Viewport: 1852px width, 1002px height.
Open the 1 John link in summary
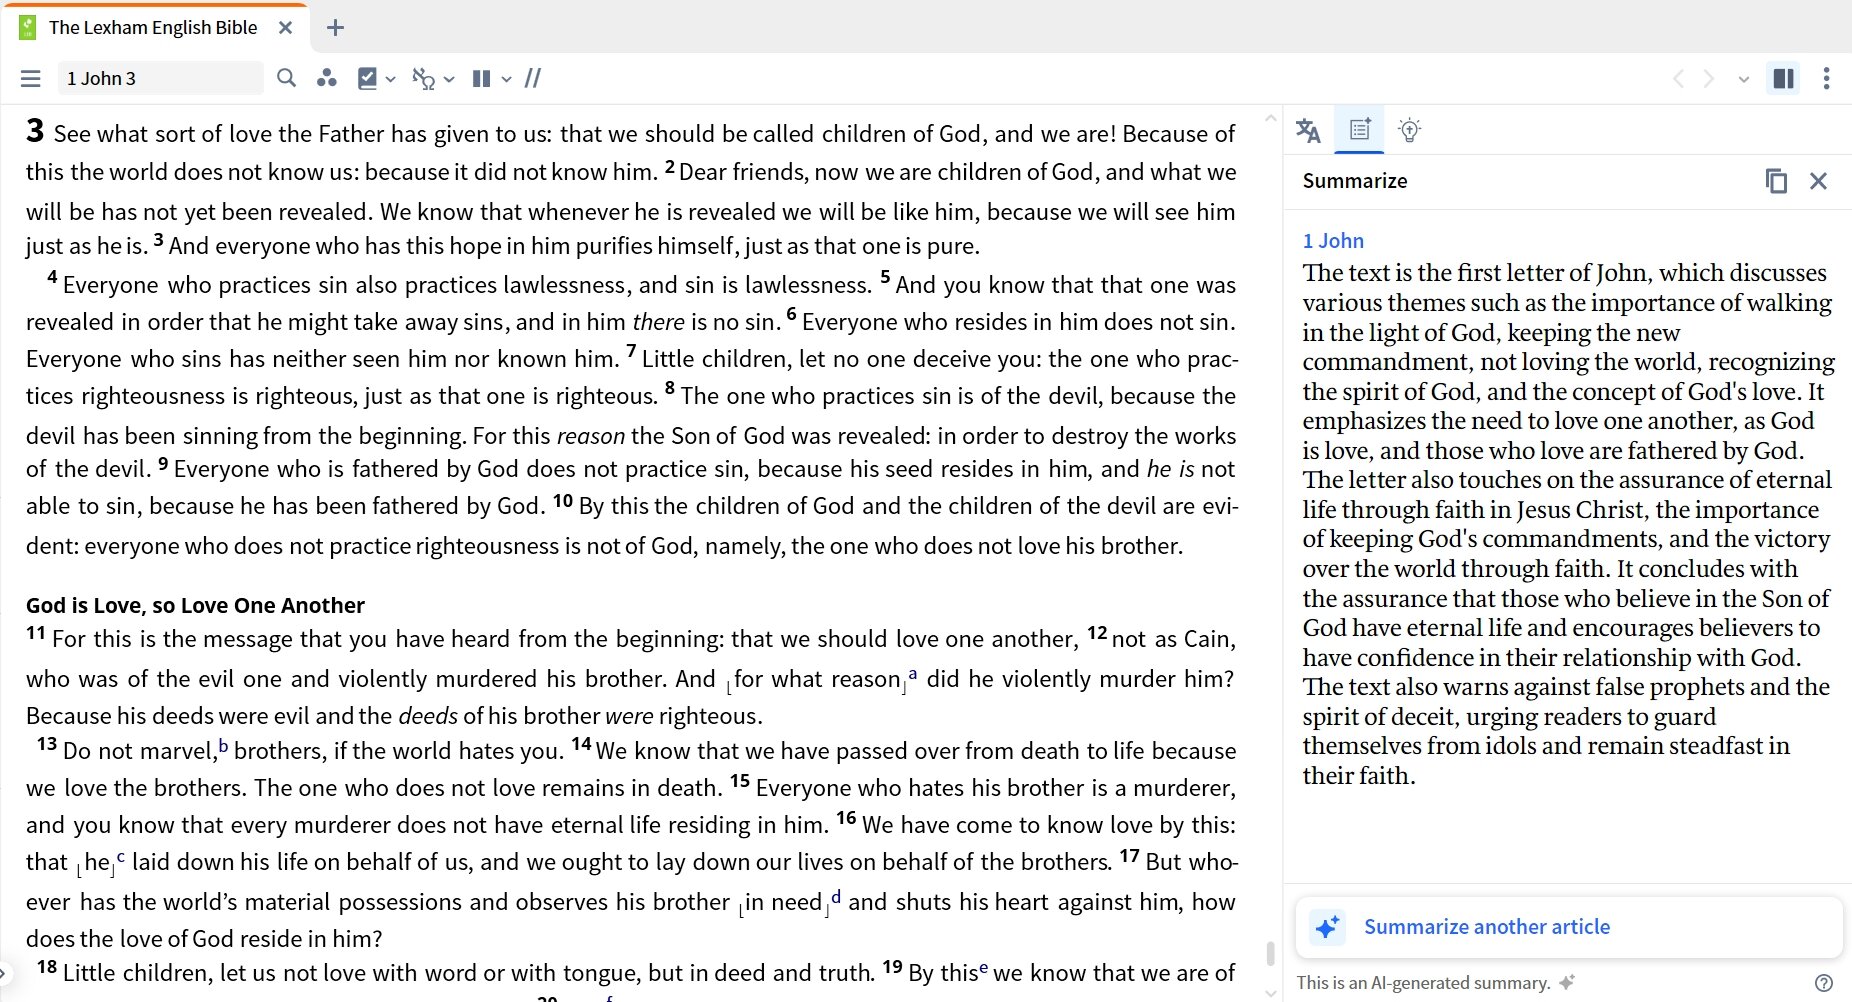tap(1333, 241)
